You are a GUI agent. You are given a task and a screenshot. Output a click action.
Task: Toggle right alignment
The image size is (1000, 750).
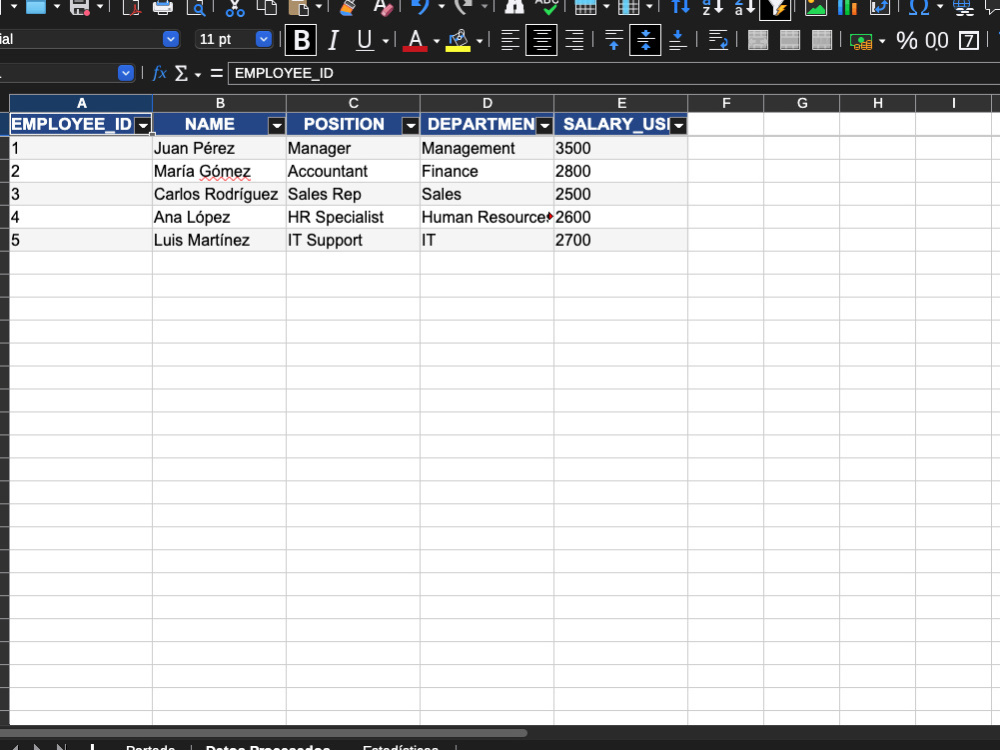(575, 40)
